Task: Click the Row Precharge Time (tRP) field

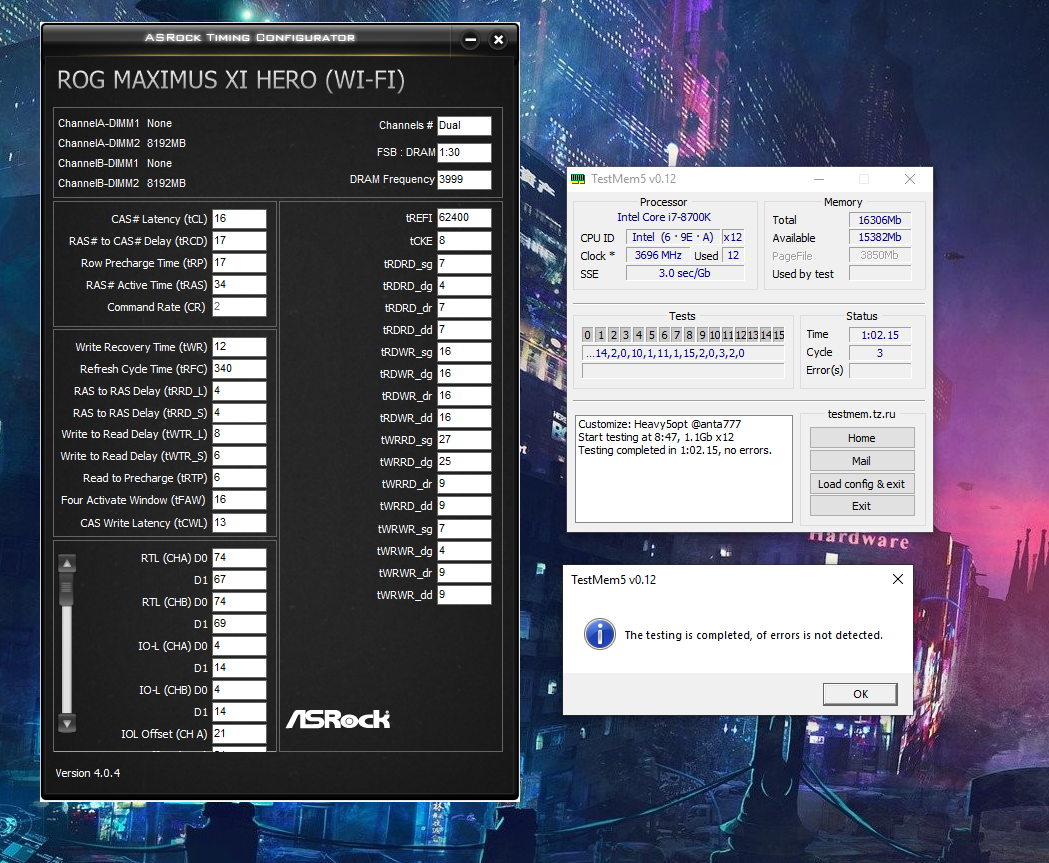Action: pos(240,263)
